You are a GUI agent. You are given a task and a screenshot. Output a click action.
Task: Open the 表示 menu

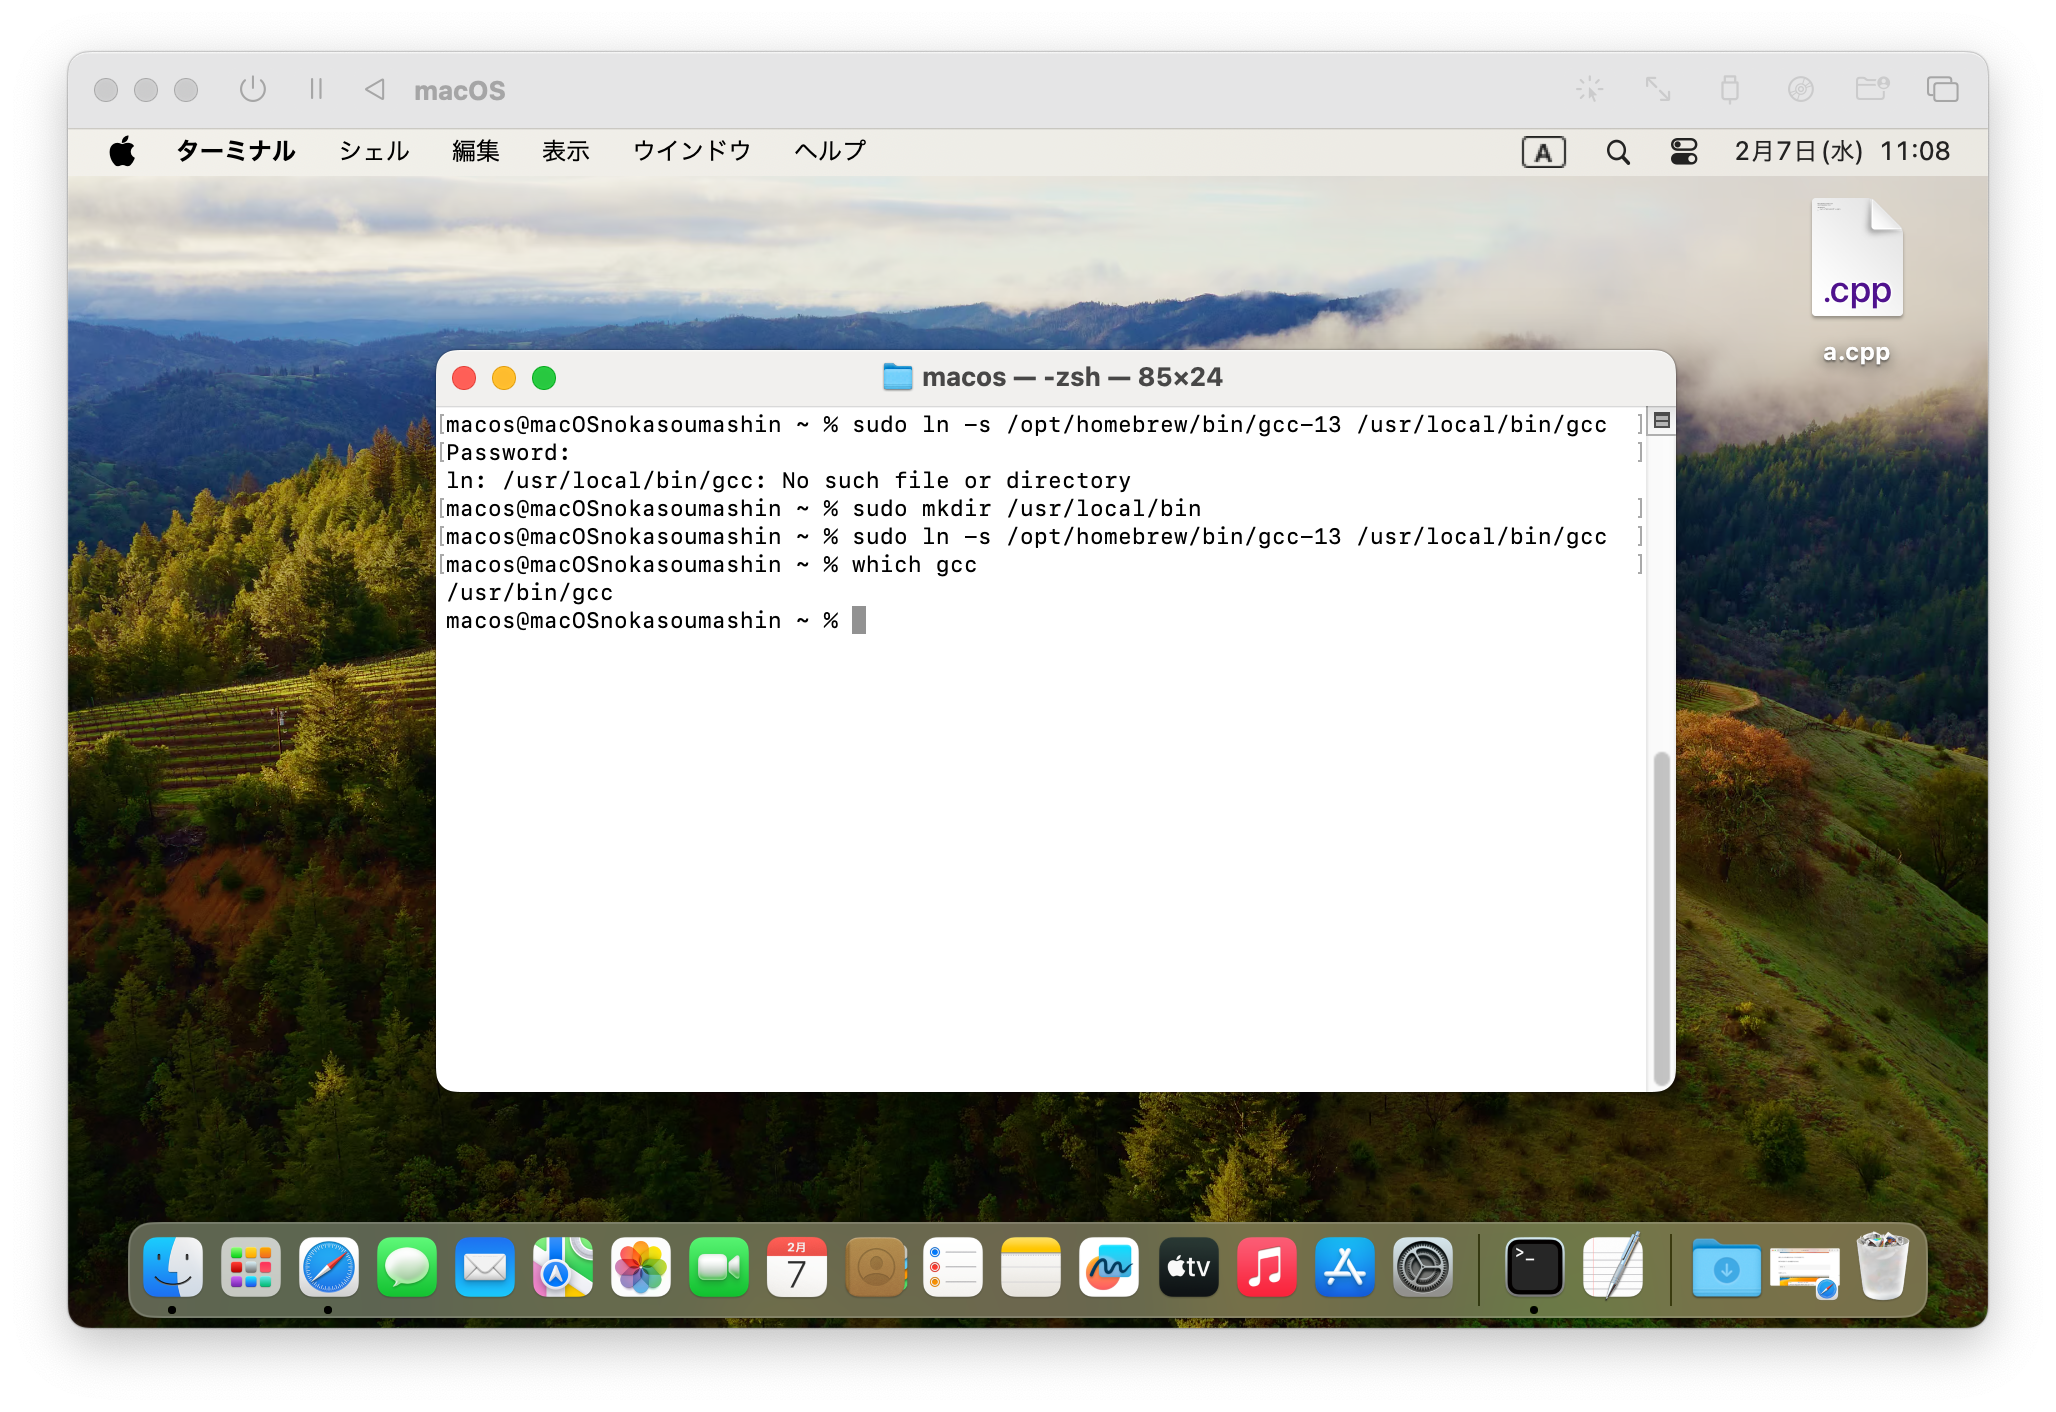(565, 151)
